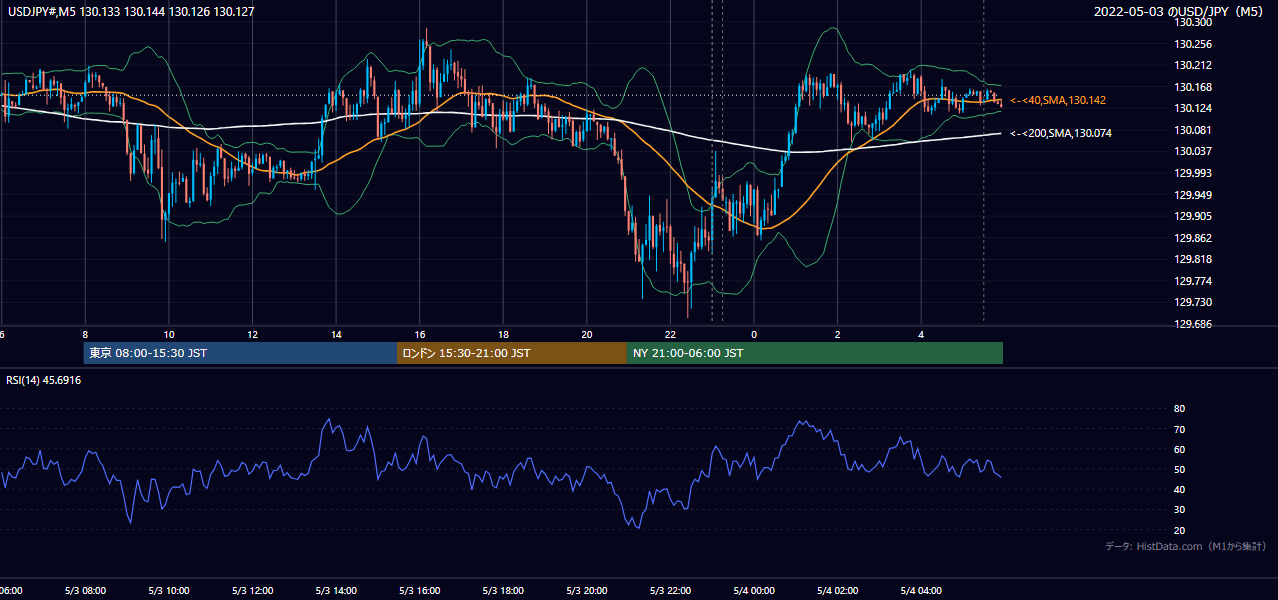Click the 129.818 price axis label
1278x600 pixels.
[x=1193, y=259]
